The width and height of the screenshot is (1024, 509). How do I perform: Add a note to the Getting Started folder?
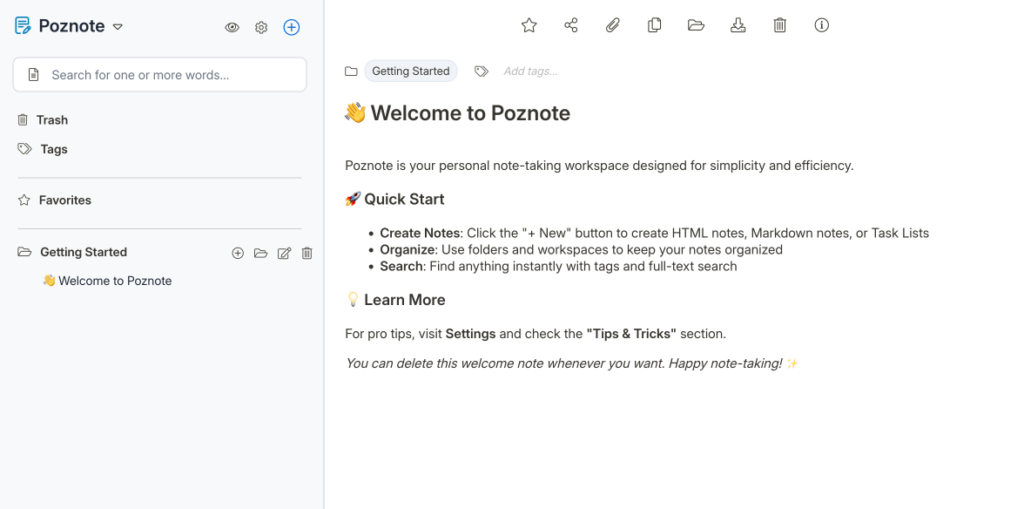(x=238, y=254)
